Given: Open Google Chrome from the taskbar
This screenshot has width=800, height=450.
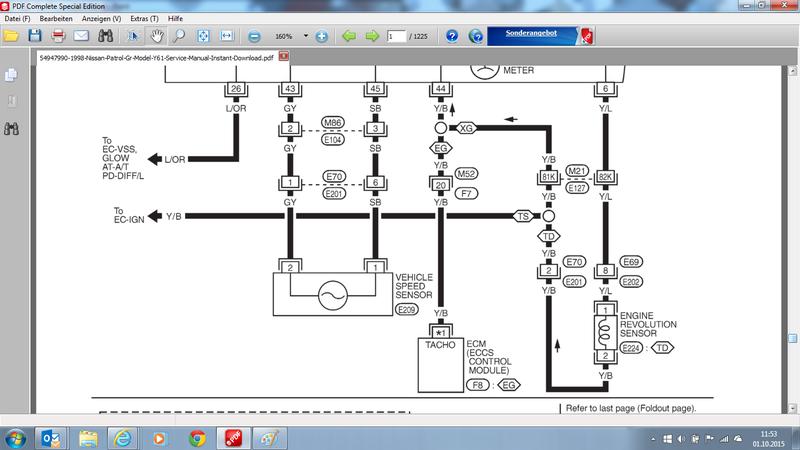Looking at the screenshot, I should [x=197, y=437].
